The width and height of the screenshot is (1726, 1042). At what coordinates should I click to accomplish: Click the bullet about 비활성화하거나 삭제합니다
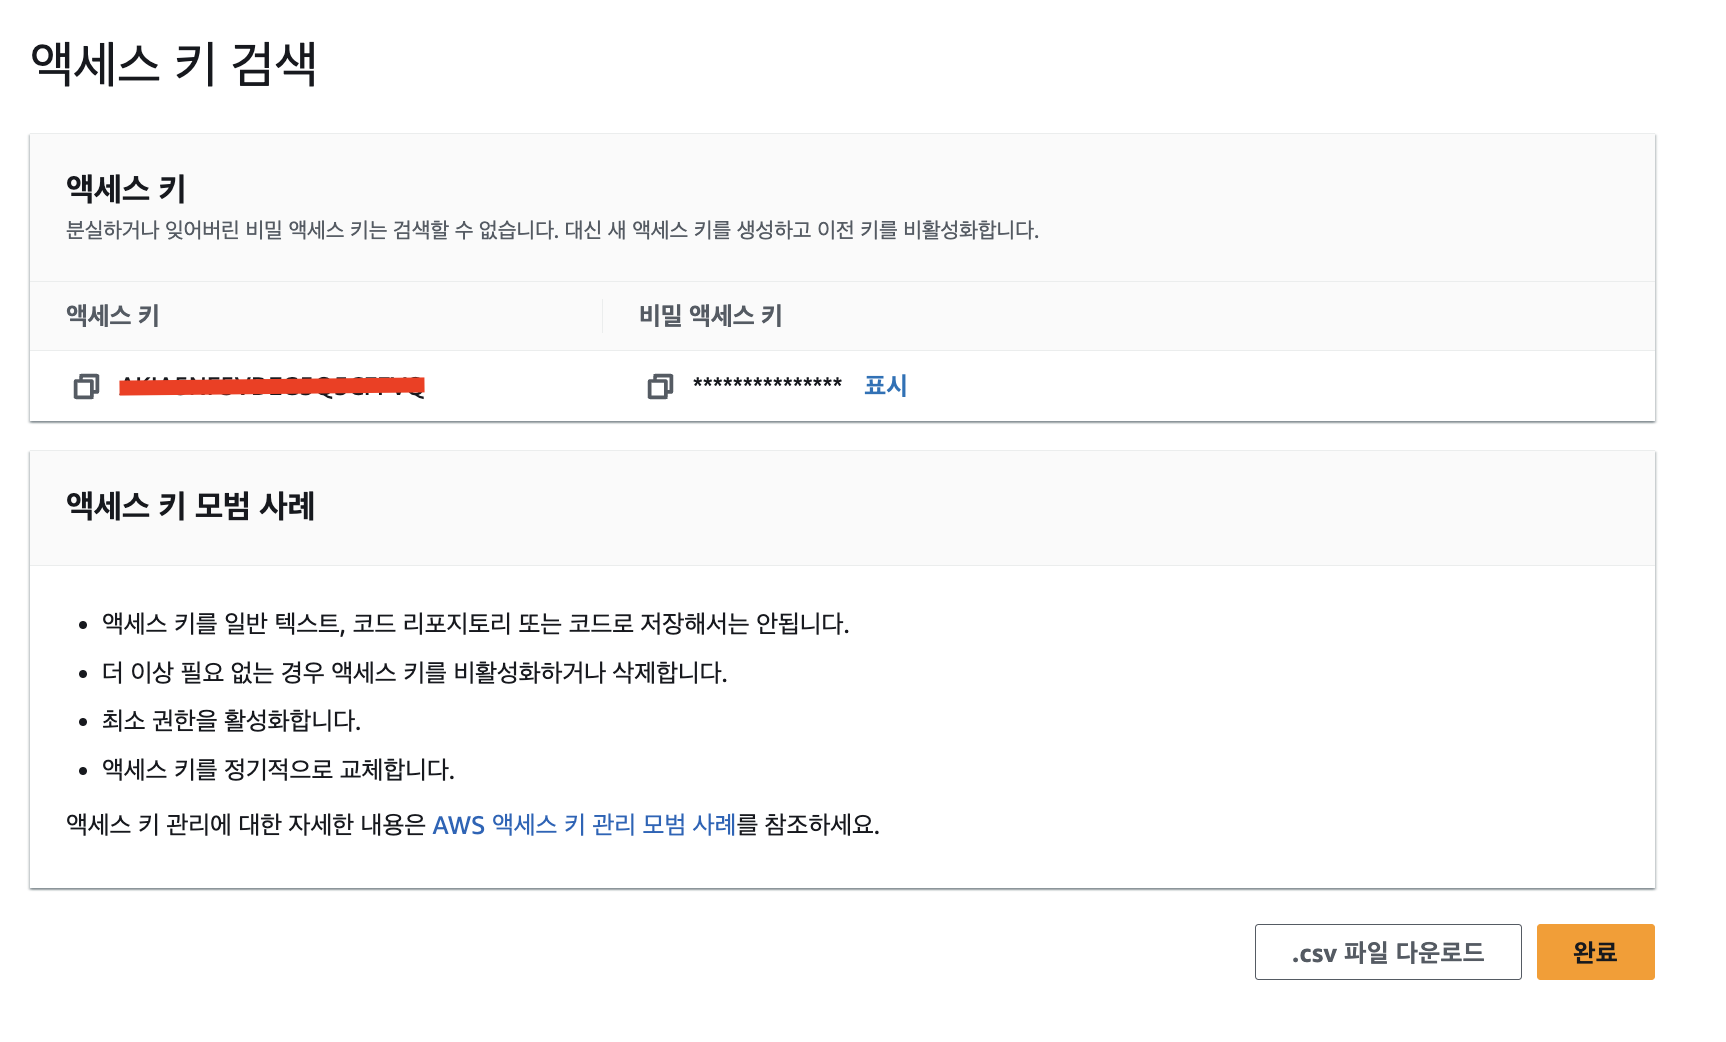(414, 672)
